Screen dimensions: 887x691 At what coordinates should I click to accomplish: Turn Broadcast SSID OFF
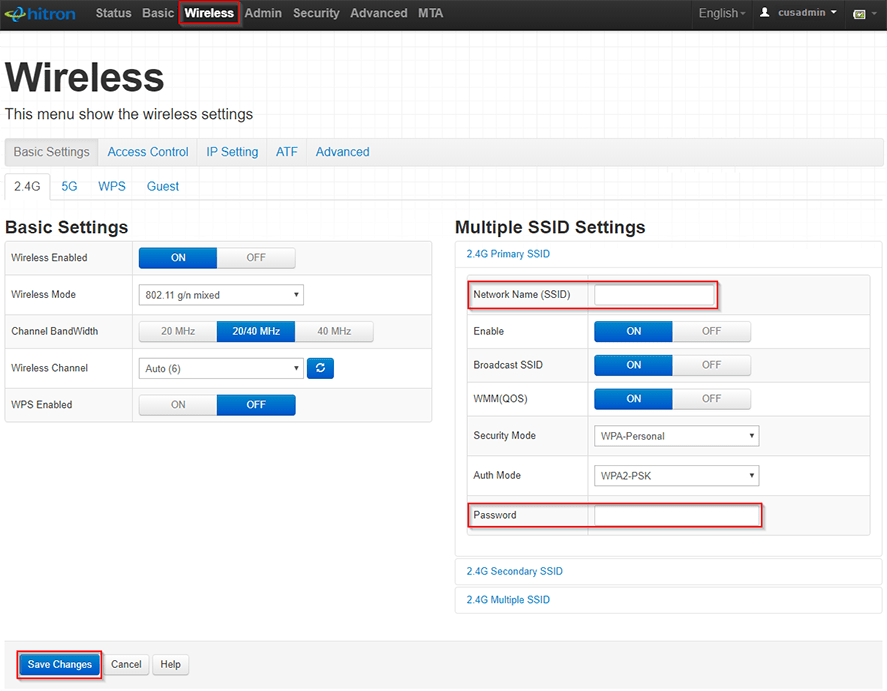click(x=711, y=365)
